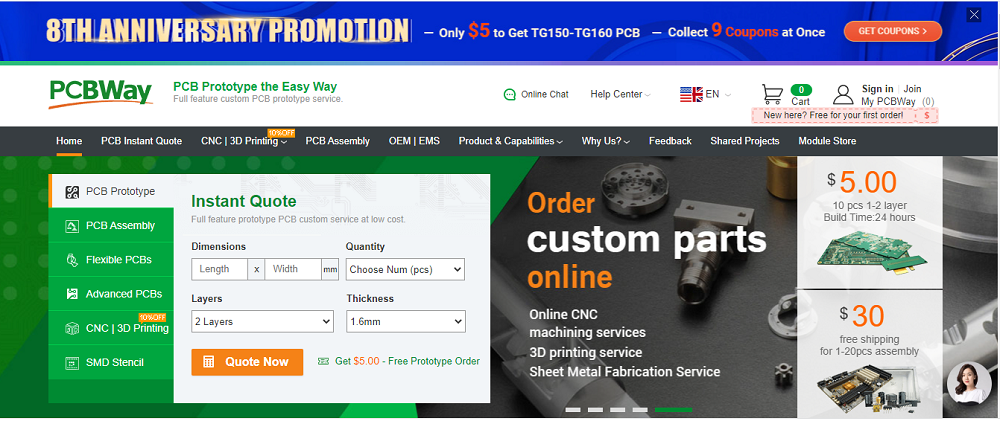Open the 1.6mm thickness dropdown
Viewport: 1000px width, 421px height.
point(406,321)
